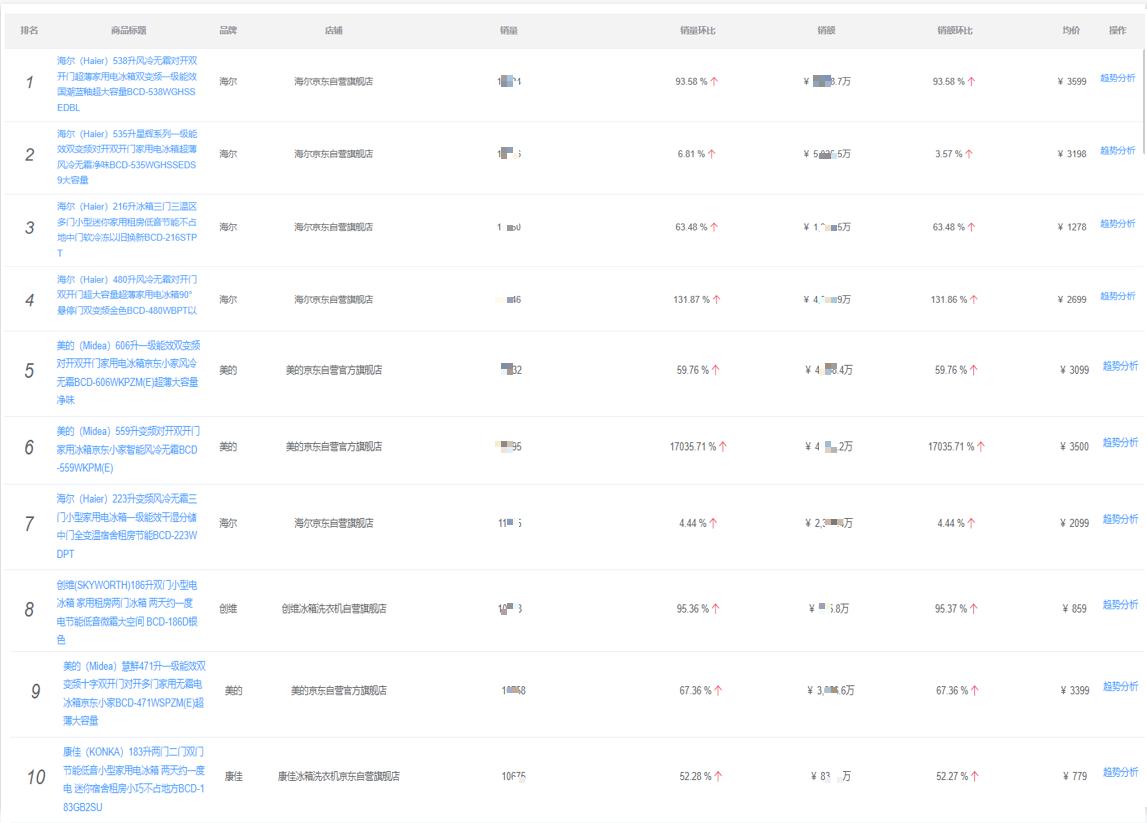Click the ¥ 1278 average price
This screenshot has width=1147, height=823.
1072,227
